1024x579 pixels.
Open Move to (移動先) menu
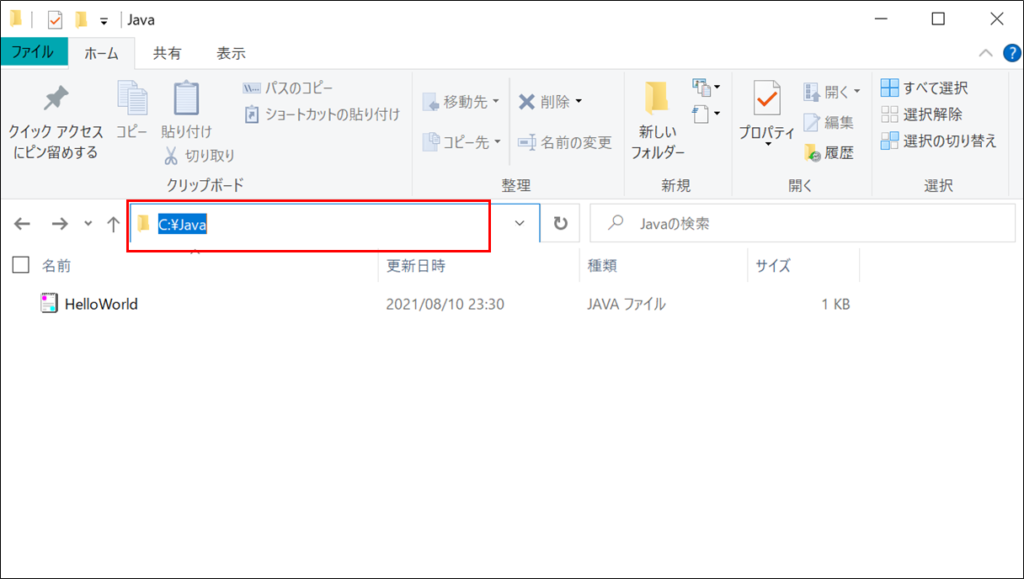point(461,102)
